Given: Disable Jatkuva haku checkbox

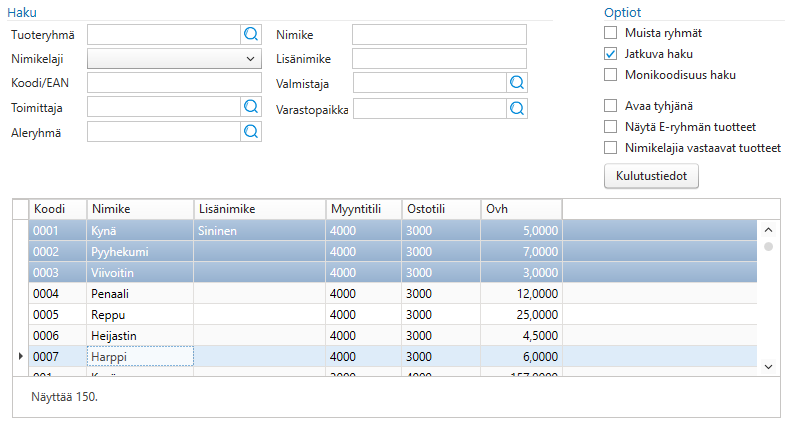Looking at the screenshot, I should 610,54.
